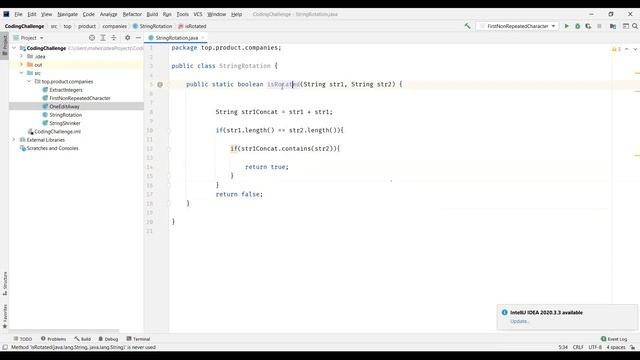The image size is (640, 360).
Task: Open the Refactor menu
Action: coord(132,14)
